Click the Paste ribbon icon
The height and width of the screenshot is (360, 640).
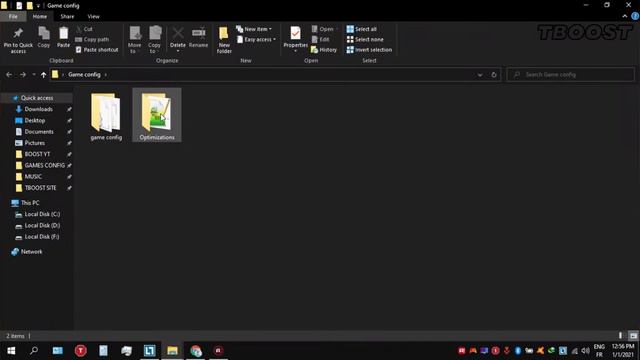coord(63,38)
